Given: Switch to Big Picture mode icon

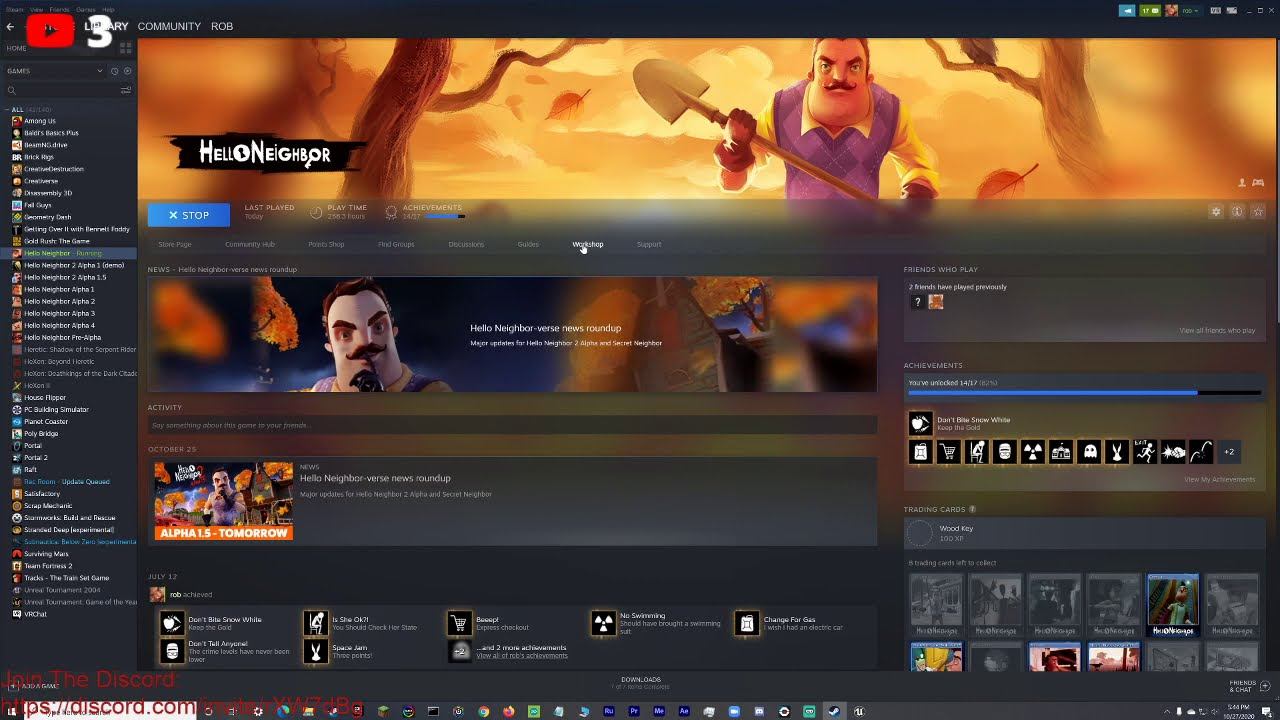Looking at the screenshot, I should 1231,11.
